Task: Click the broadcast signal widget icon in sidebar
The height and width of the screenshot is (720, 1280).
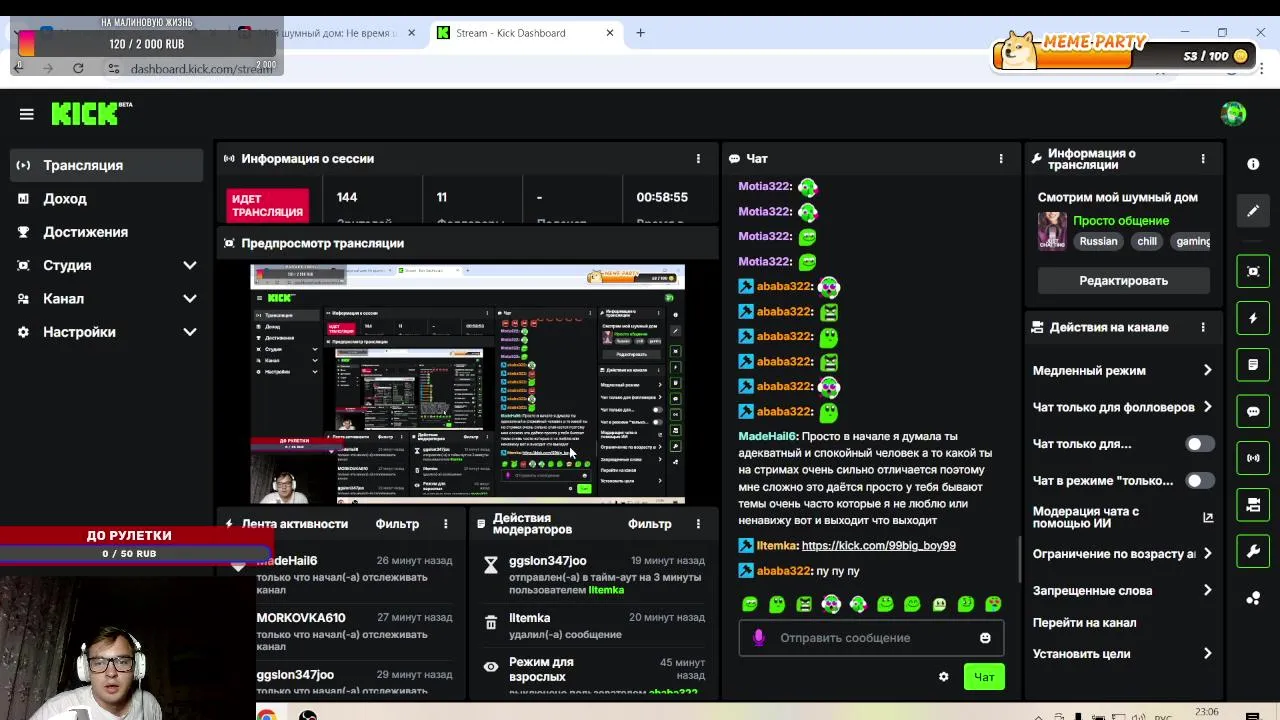Action: pos(1253,458)
